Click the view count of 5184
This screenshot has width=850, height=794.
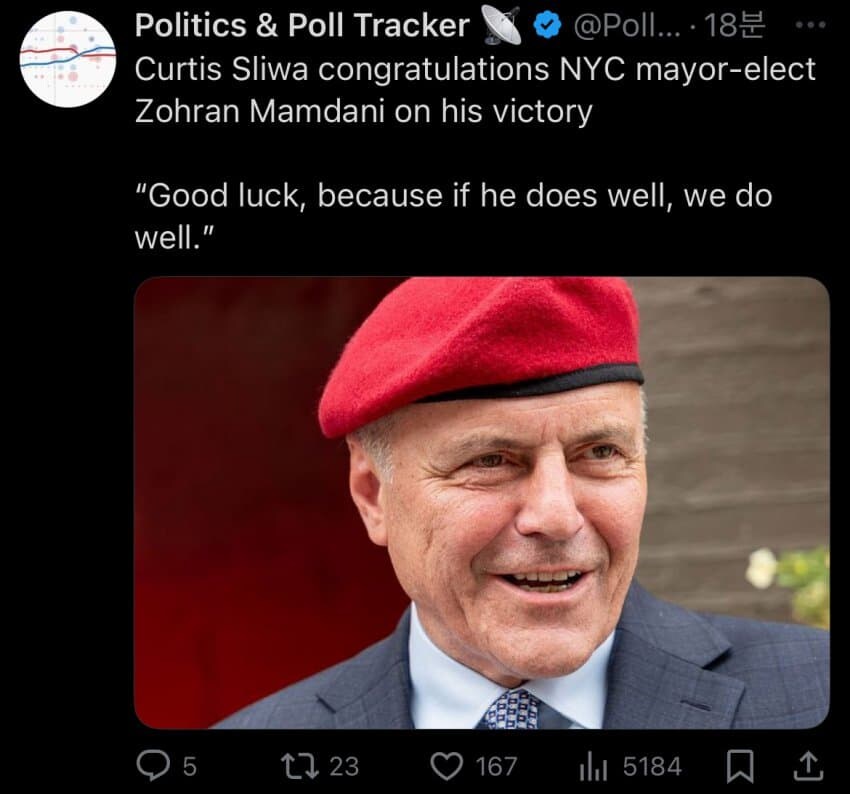652,766
